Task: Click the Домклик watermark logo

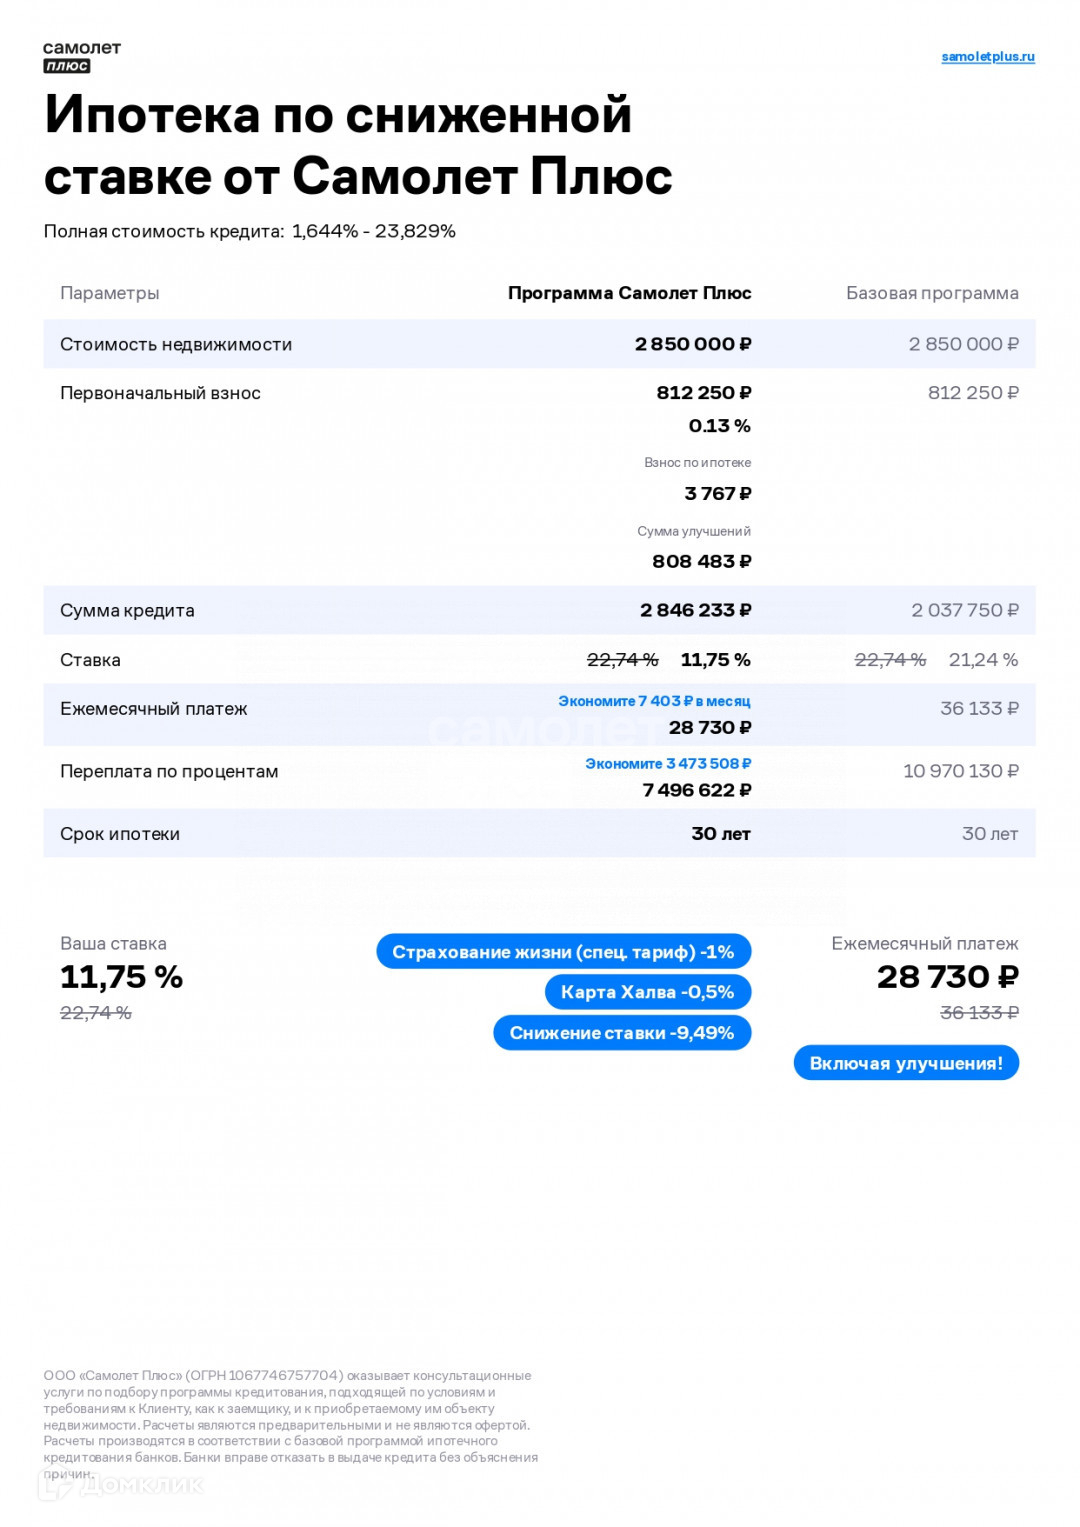Action: [120, 1485]
